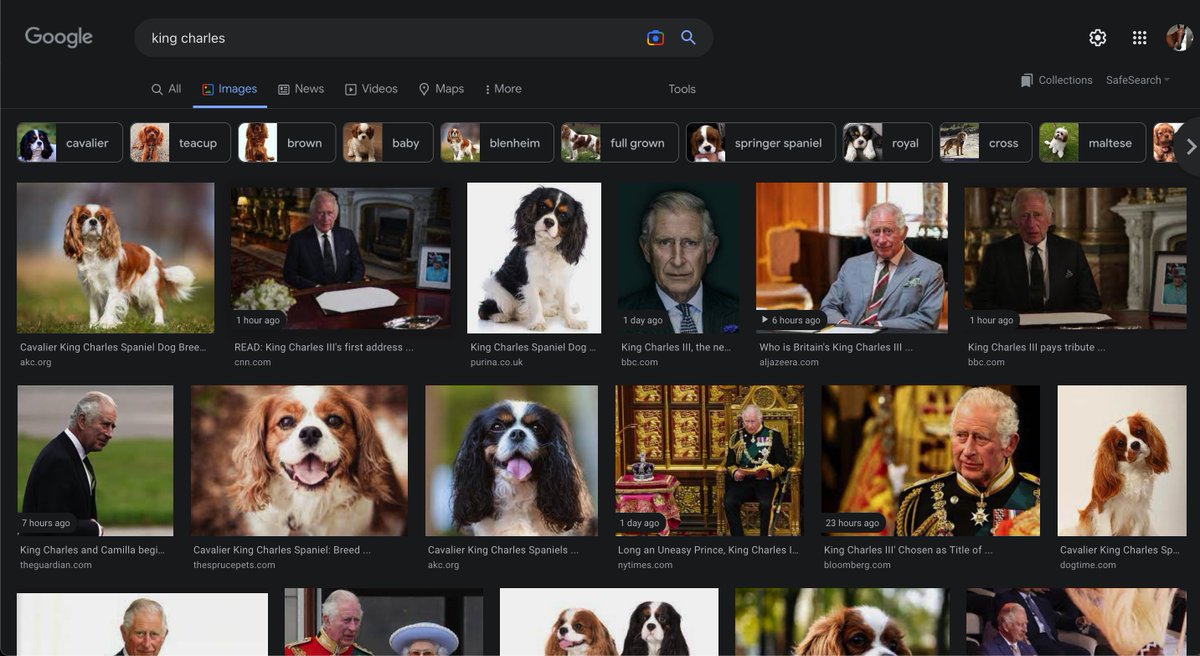Click READ: King Charles III's first address title
This screenshot has height=656, width=1200.
coord(324,347)
